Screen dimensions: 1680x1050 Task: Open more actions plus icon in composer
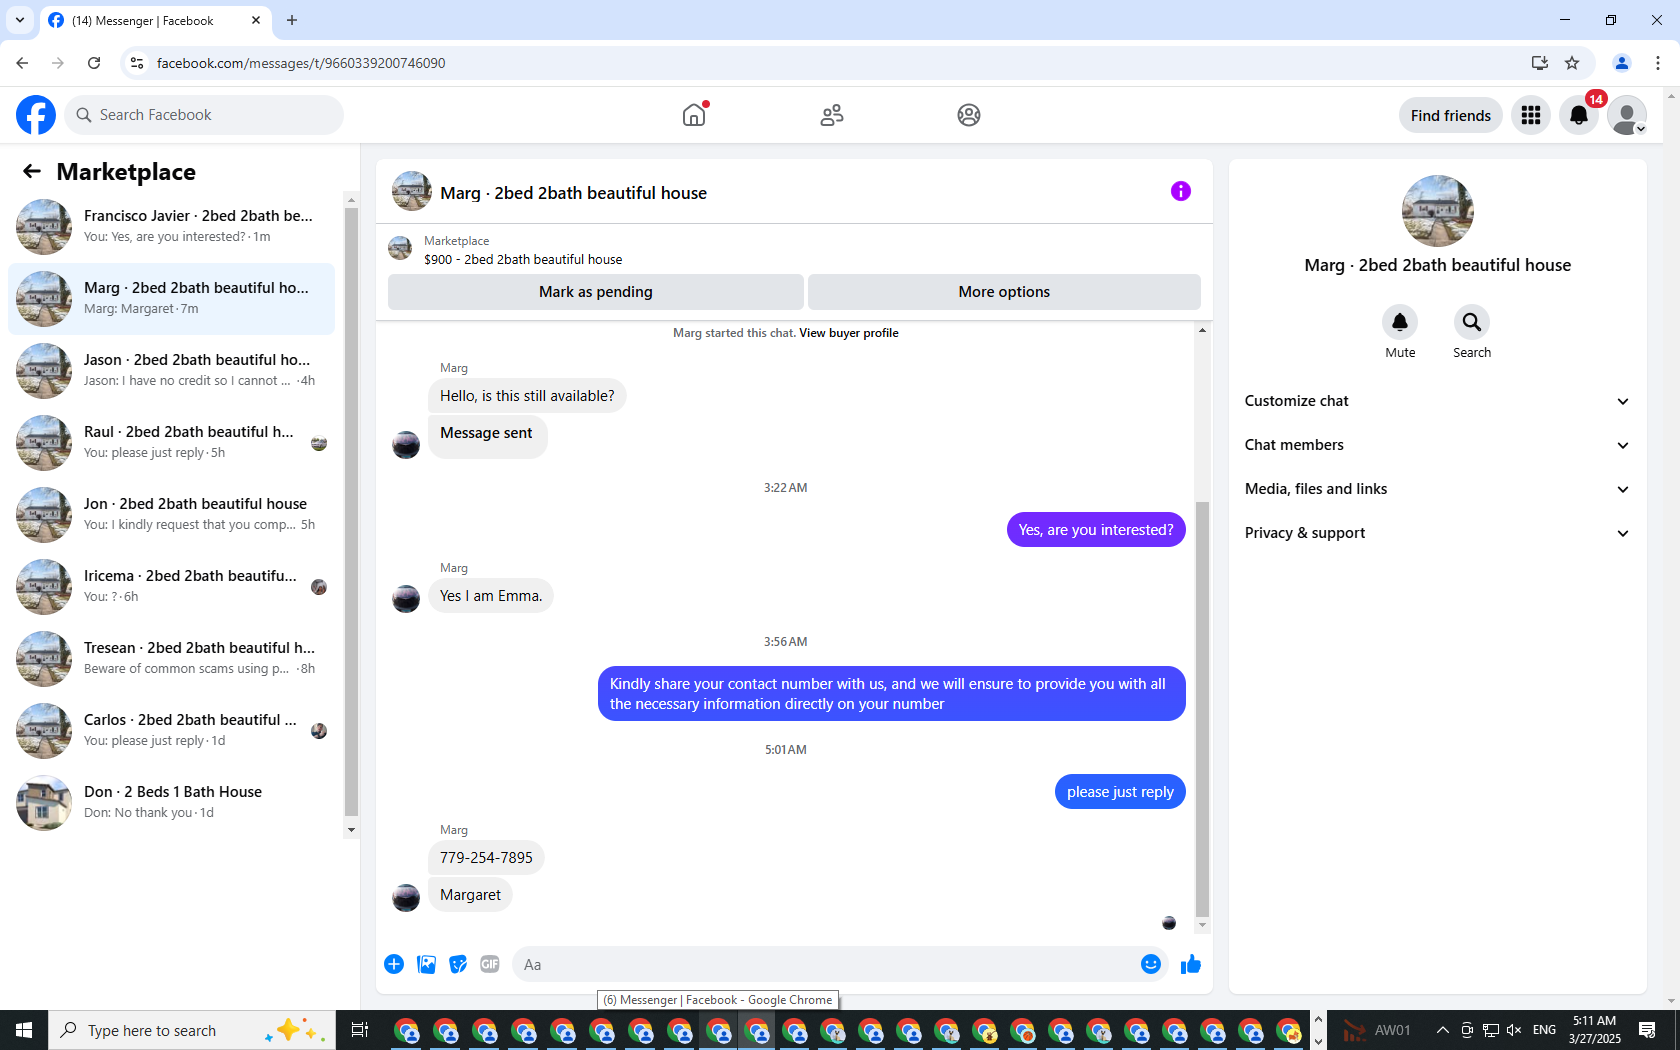point(394,964)
